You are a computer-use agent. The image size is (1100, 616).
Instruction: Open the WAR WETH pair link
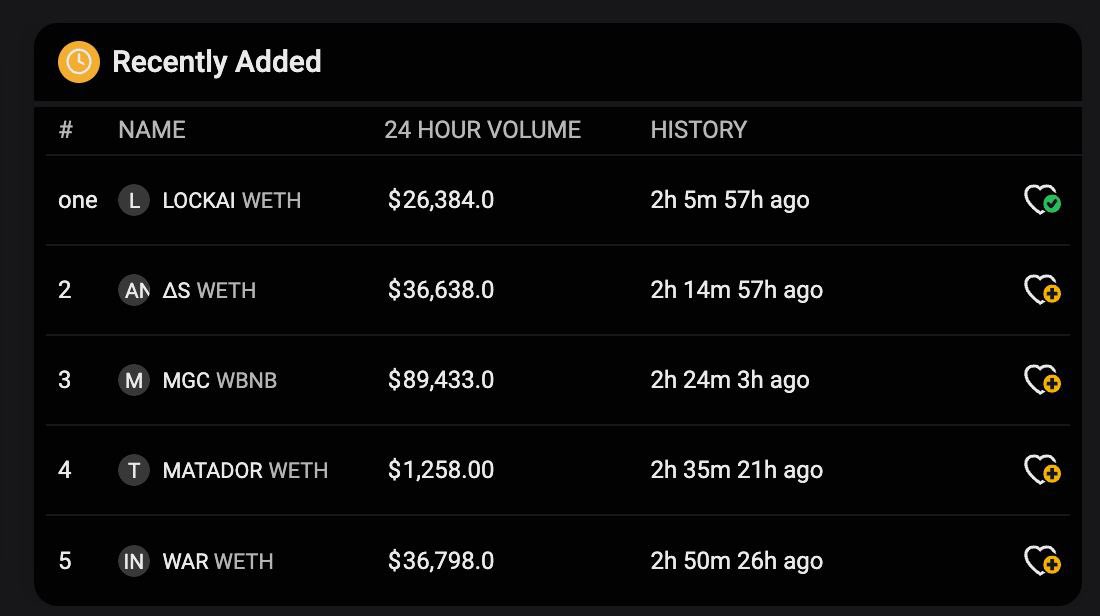coord(218,561)
